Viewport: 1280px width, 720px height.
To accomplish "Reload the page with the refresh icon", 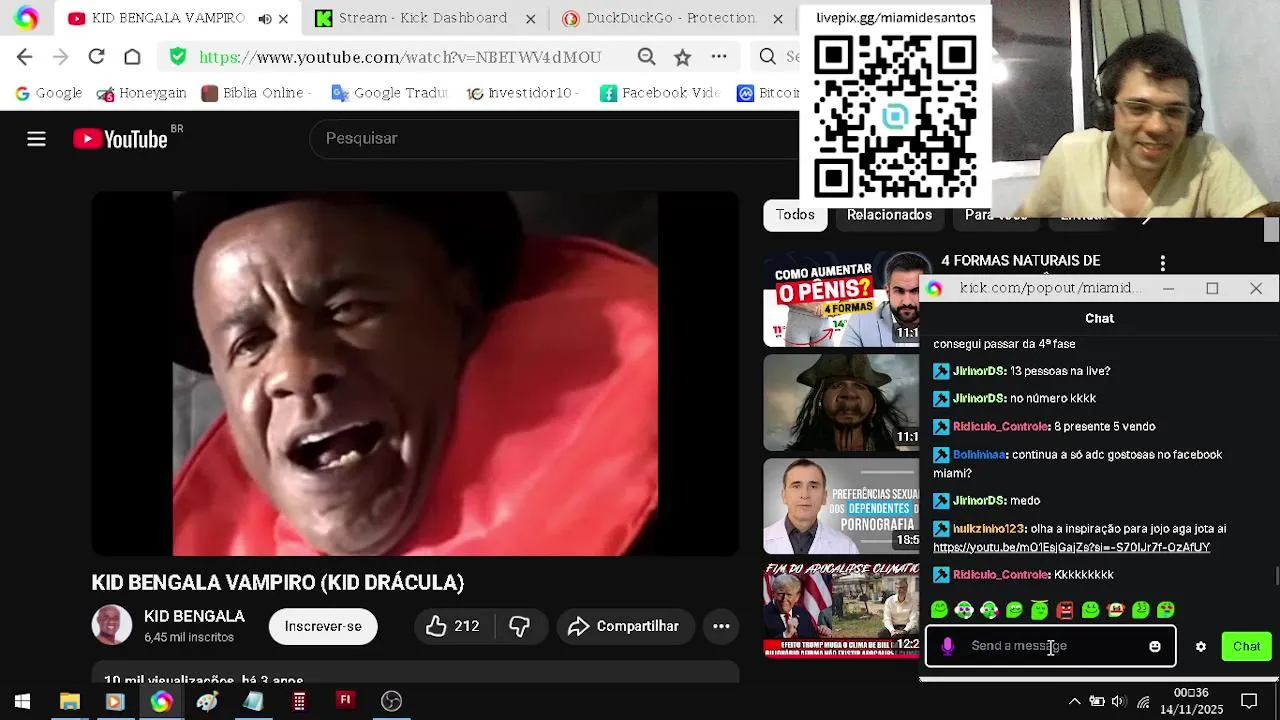I will (96, 57).
